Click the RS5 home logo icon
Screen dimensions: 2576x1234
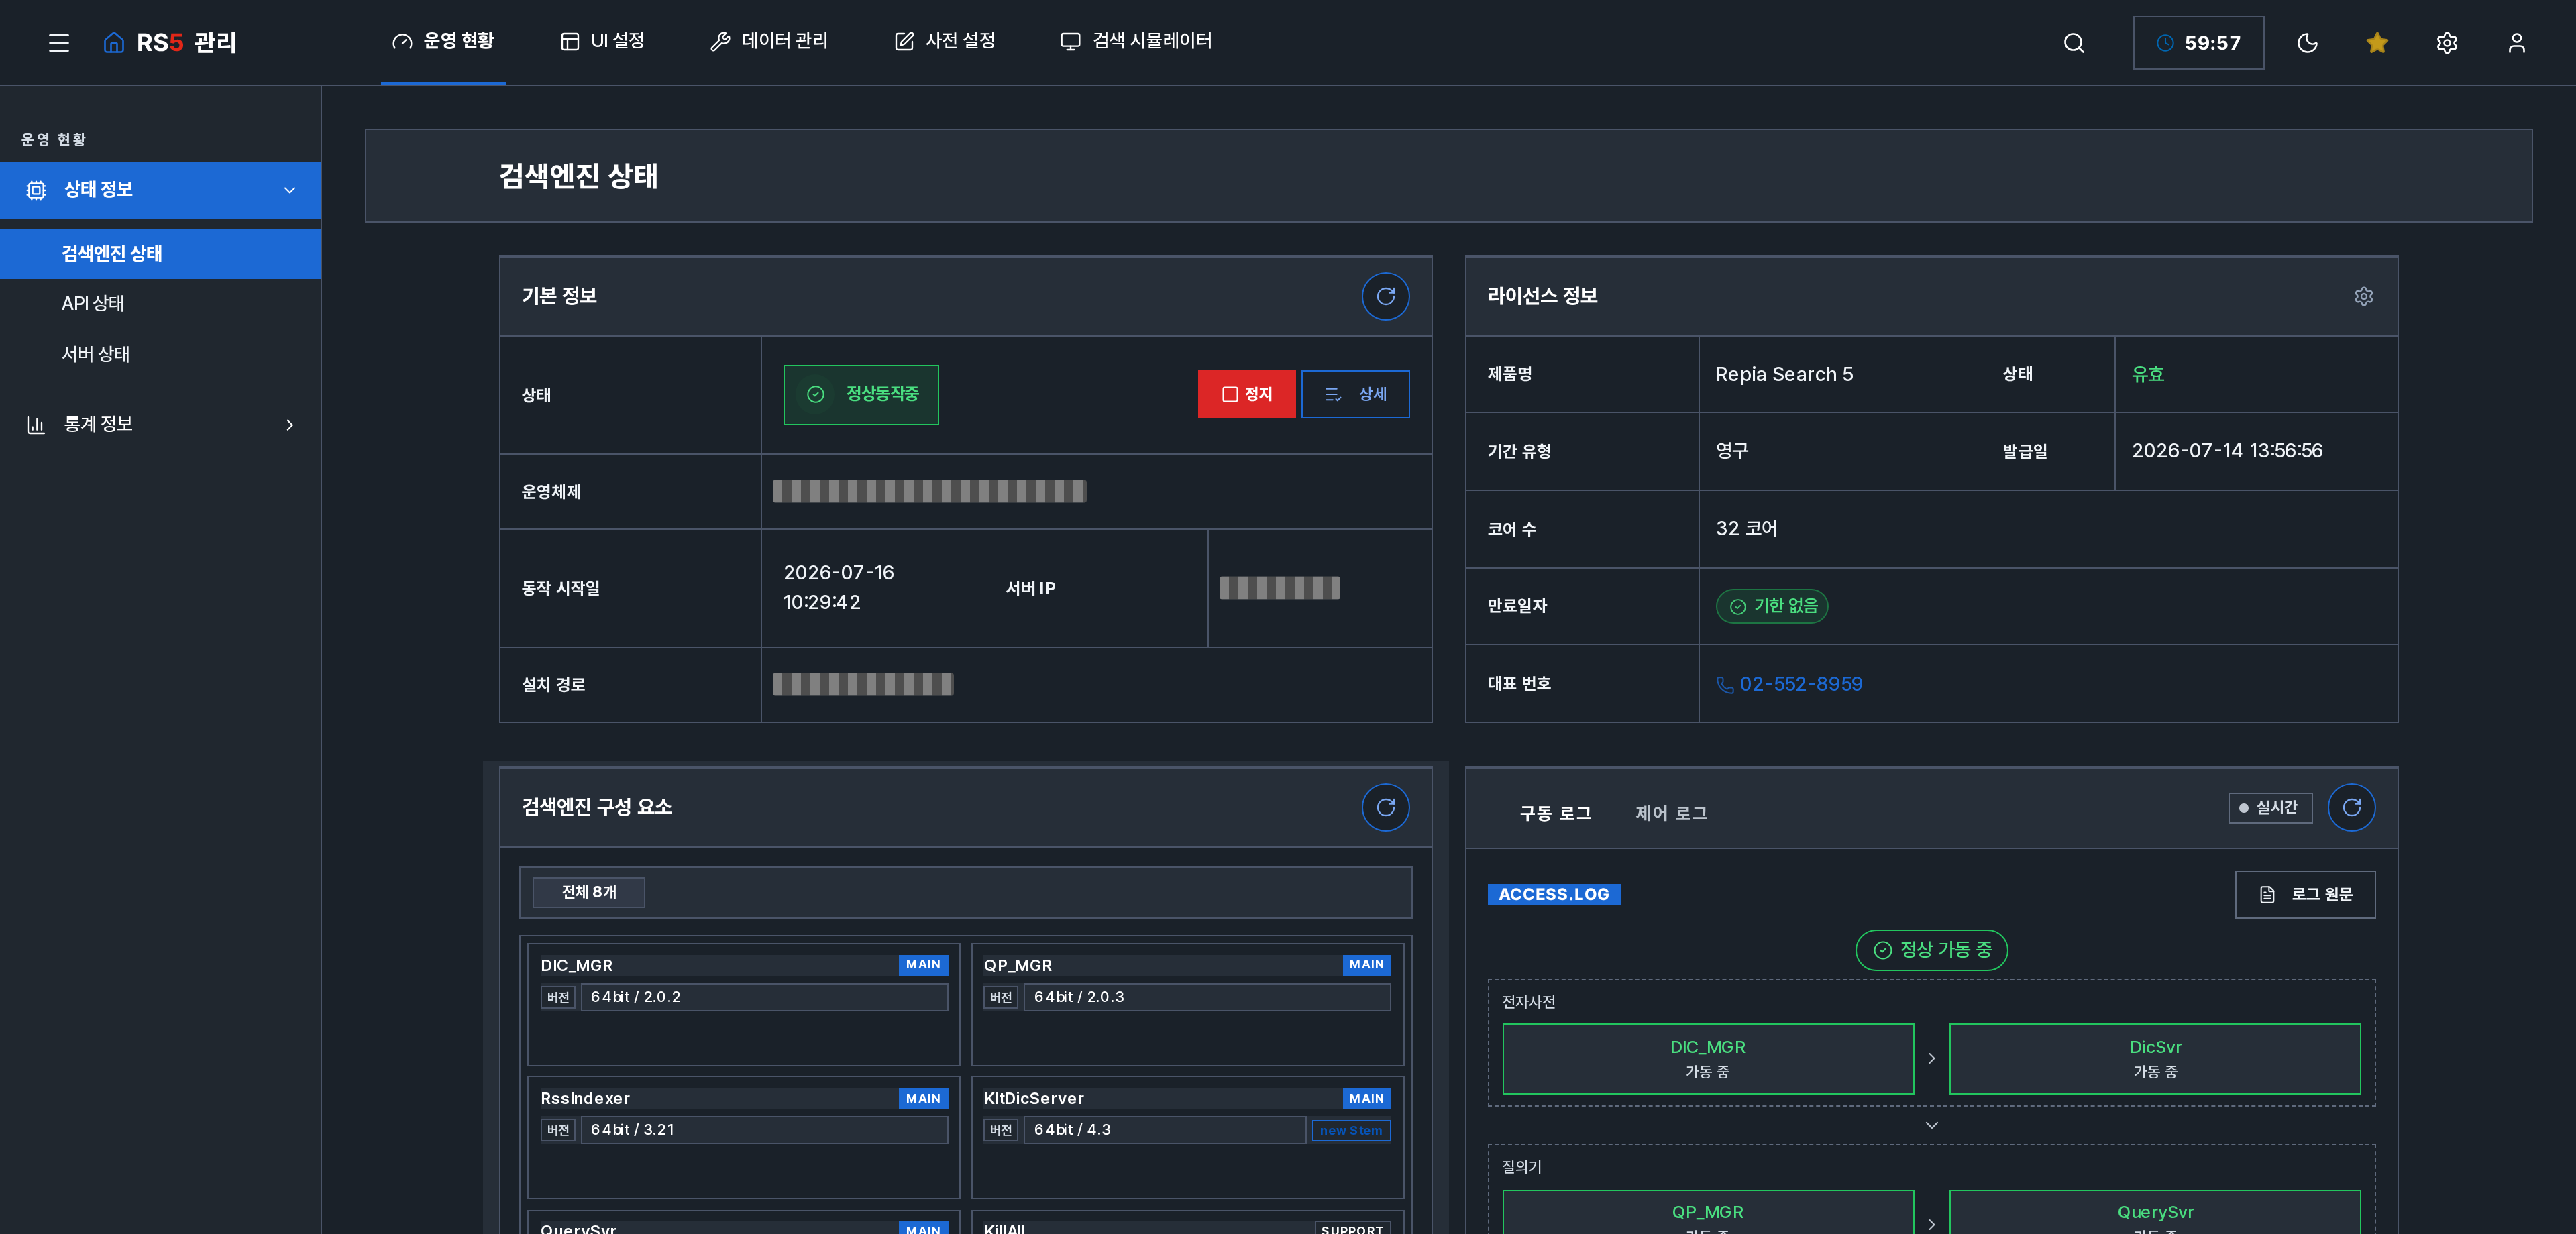click(x=114, y=42)
